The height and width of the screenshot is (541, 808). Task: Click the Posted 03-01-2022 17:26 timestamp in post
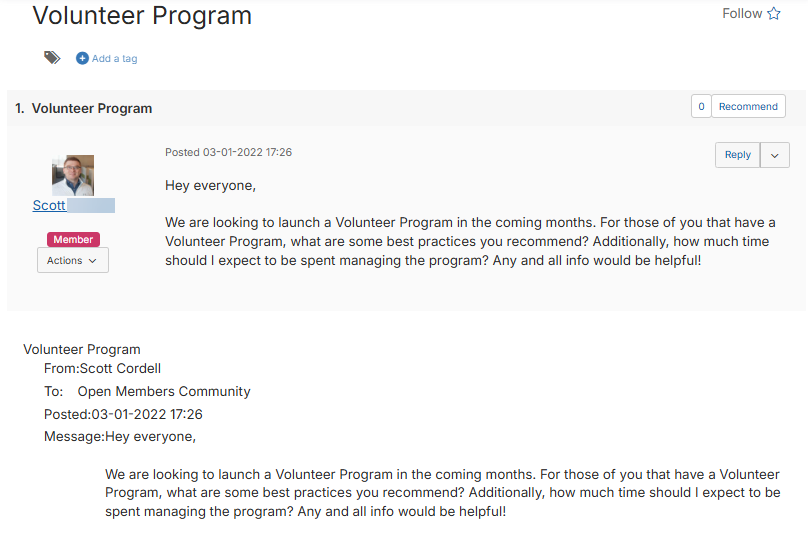228,152
